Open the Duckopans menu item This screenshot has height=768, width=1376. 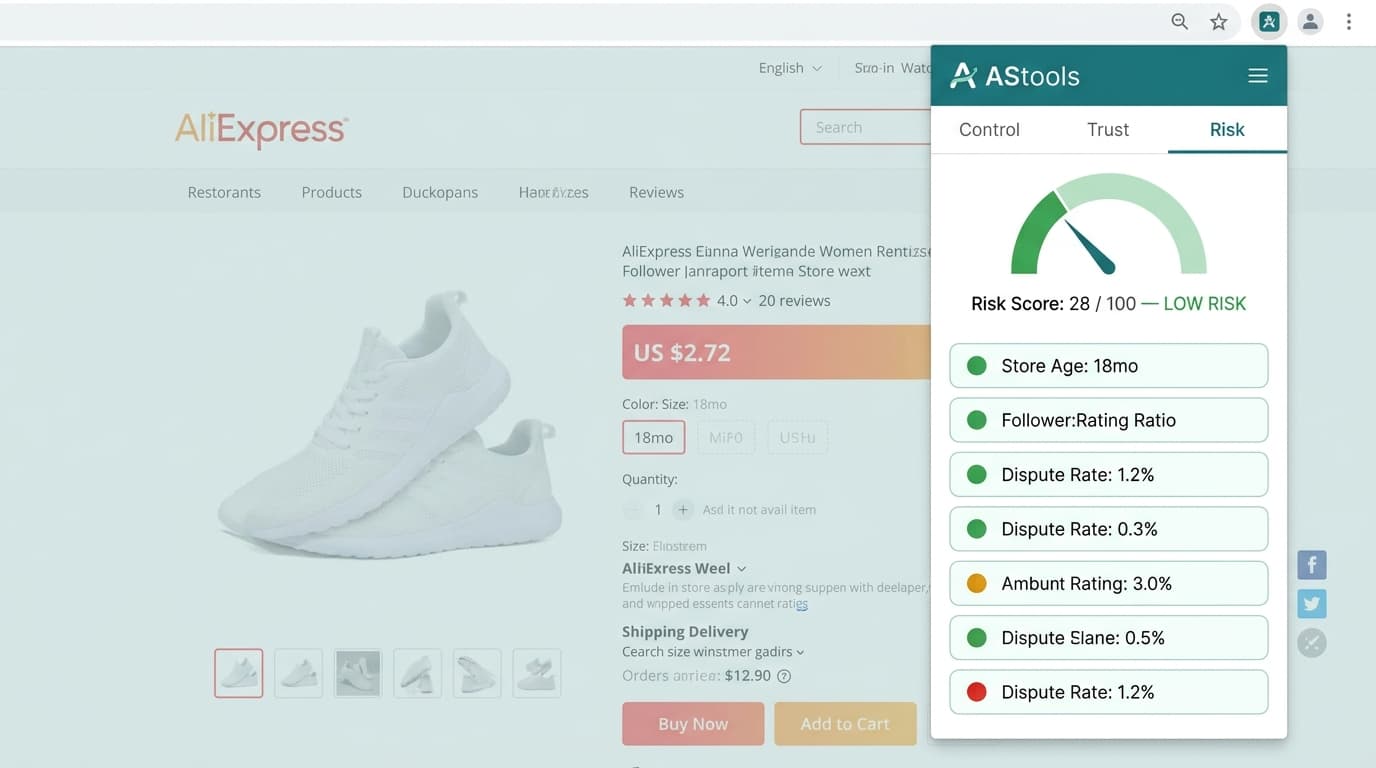440,192
